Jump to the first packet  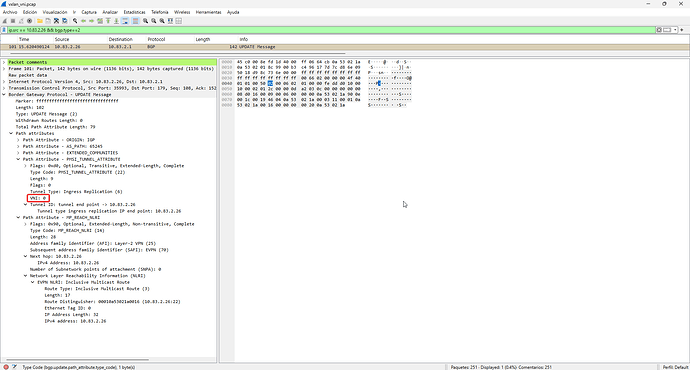pyautogui.click(x=108, y=21)
